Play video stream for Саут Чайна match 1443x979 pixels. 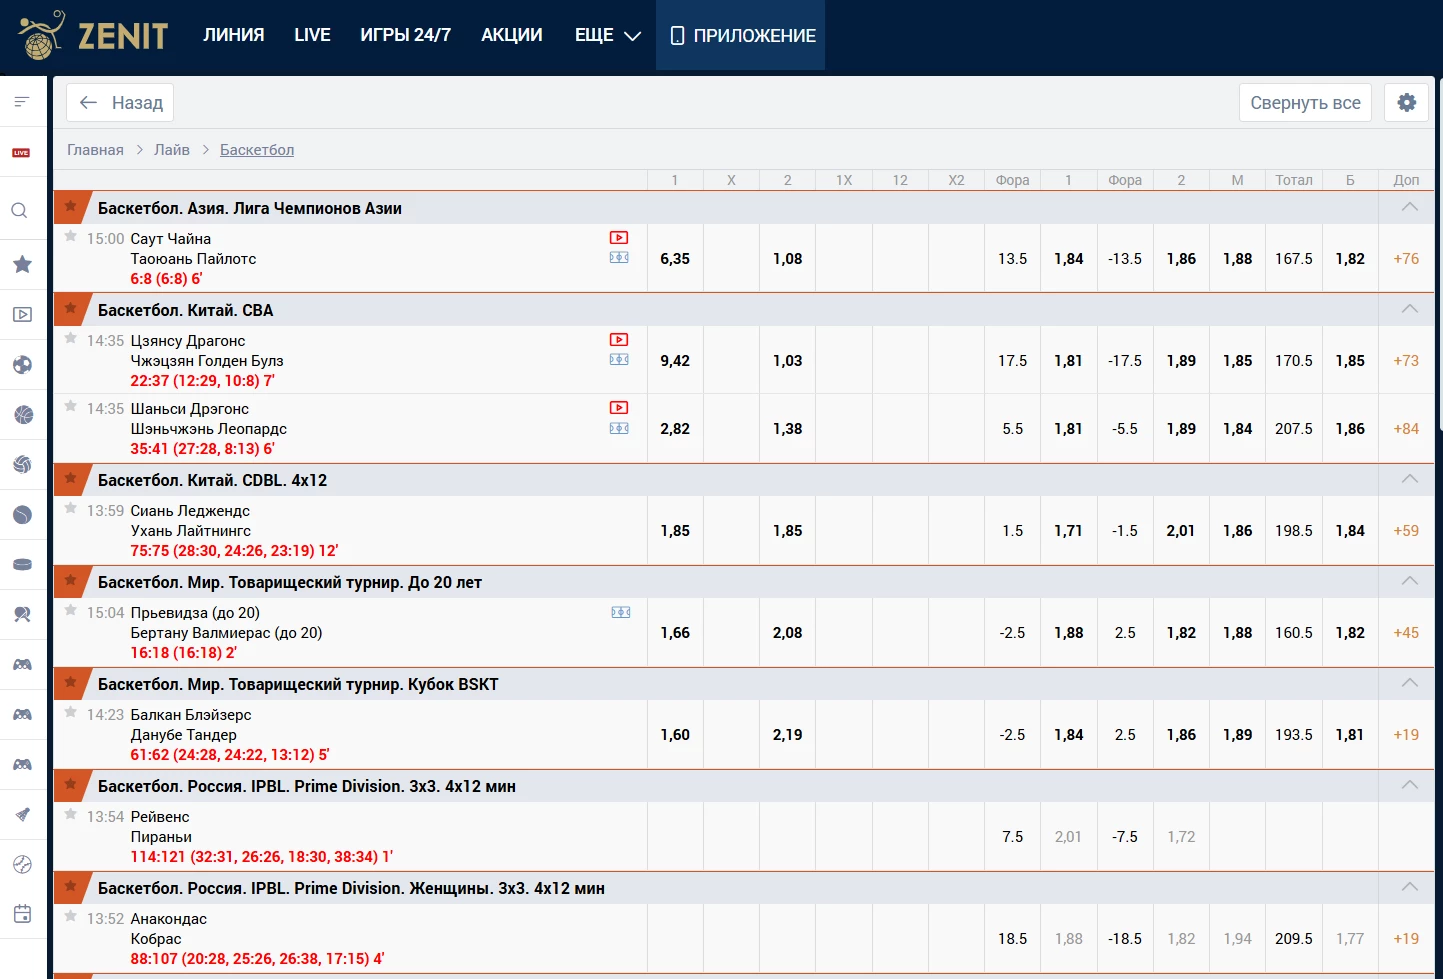point(619,238)
